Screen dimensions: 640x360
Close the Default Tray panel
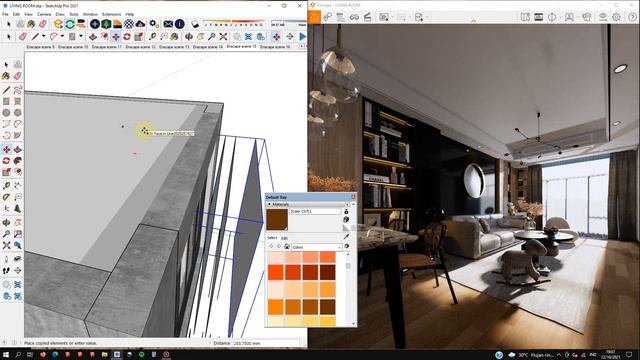coord(353,197)
